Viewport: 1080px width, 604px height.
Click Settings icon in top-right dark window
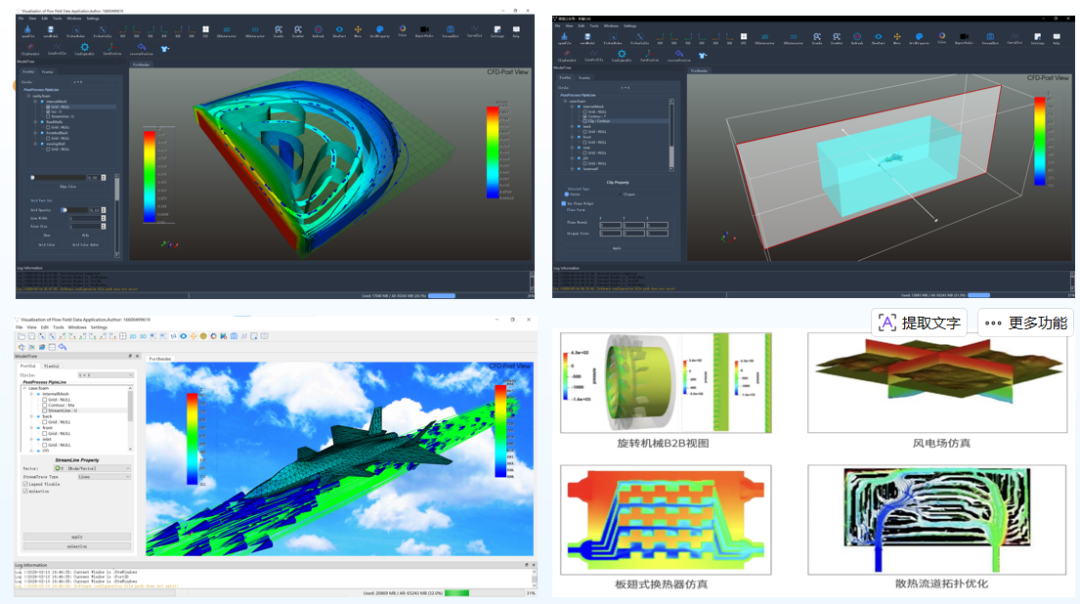1037,37
